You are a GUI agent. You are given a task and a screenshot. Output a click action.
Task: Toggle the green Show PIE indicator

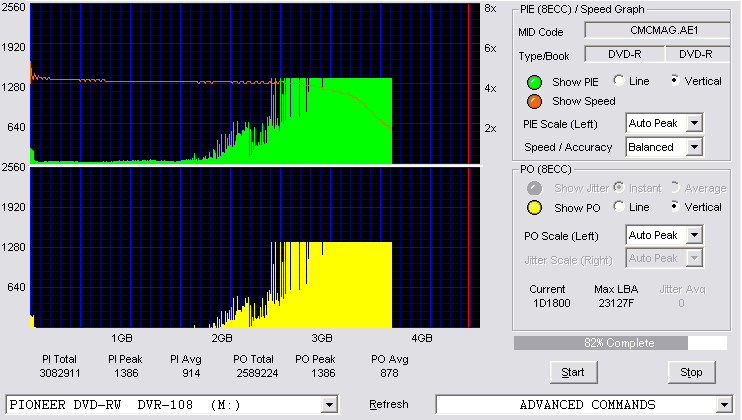[534, 82]
